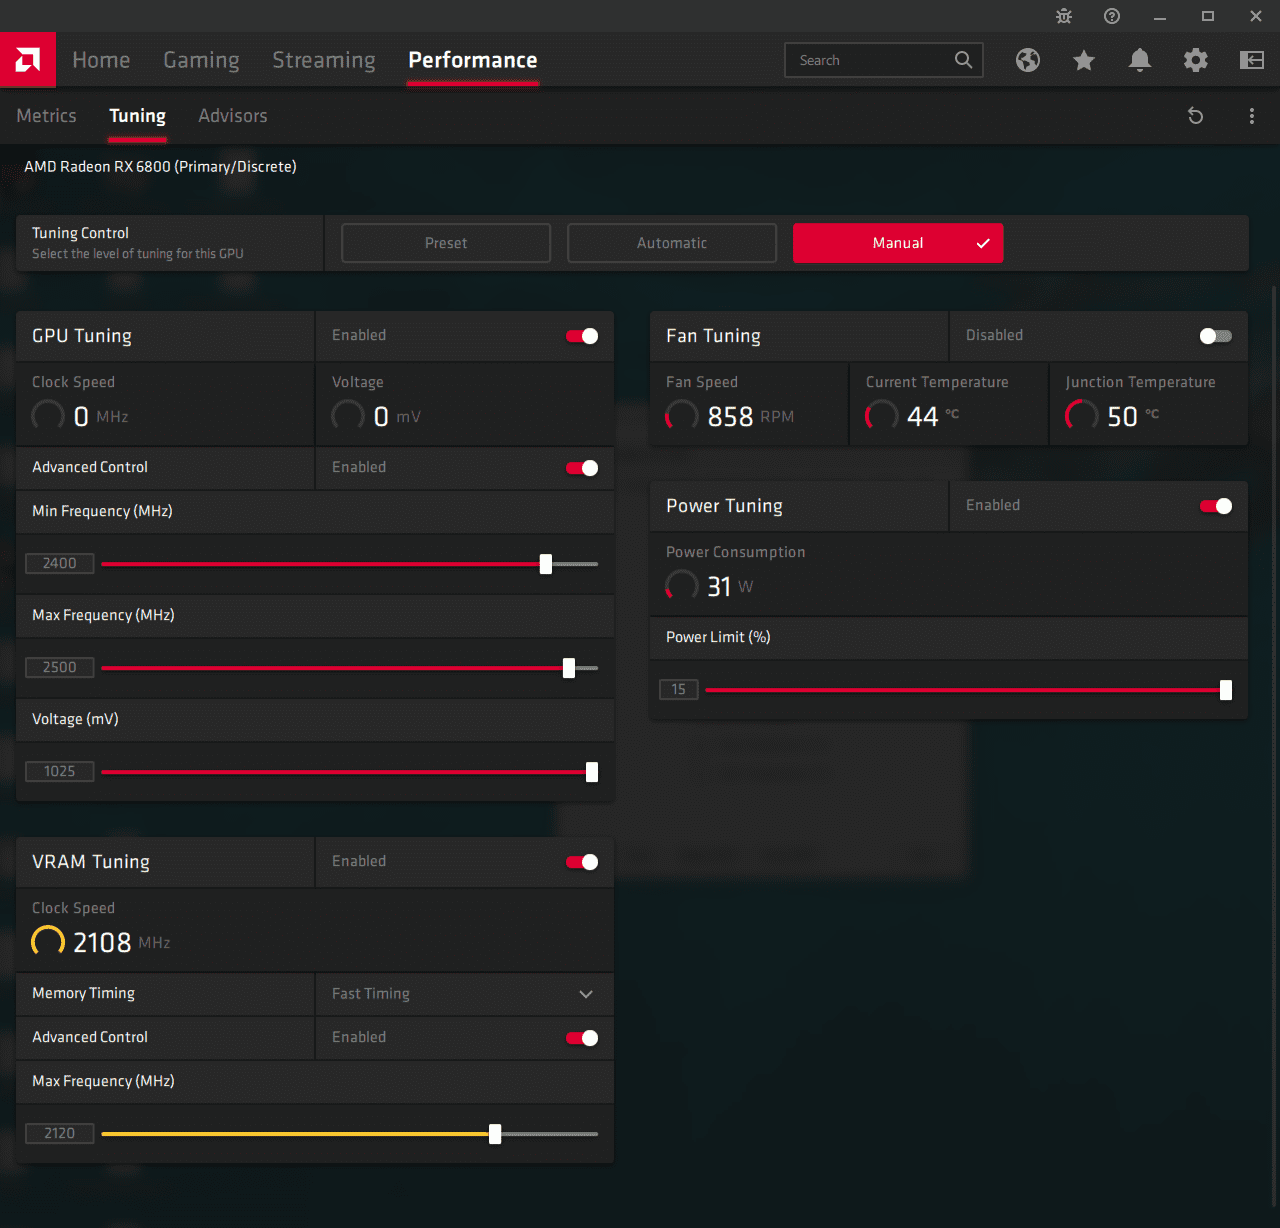1280x1228 pixels.
Task: Switch to the Advisors sub-tab
Action: (233, 116)
